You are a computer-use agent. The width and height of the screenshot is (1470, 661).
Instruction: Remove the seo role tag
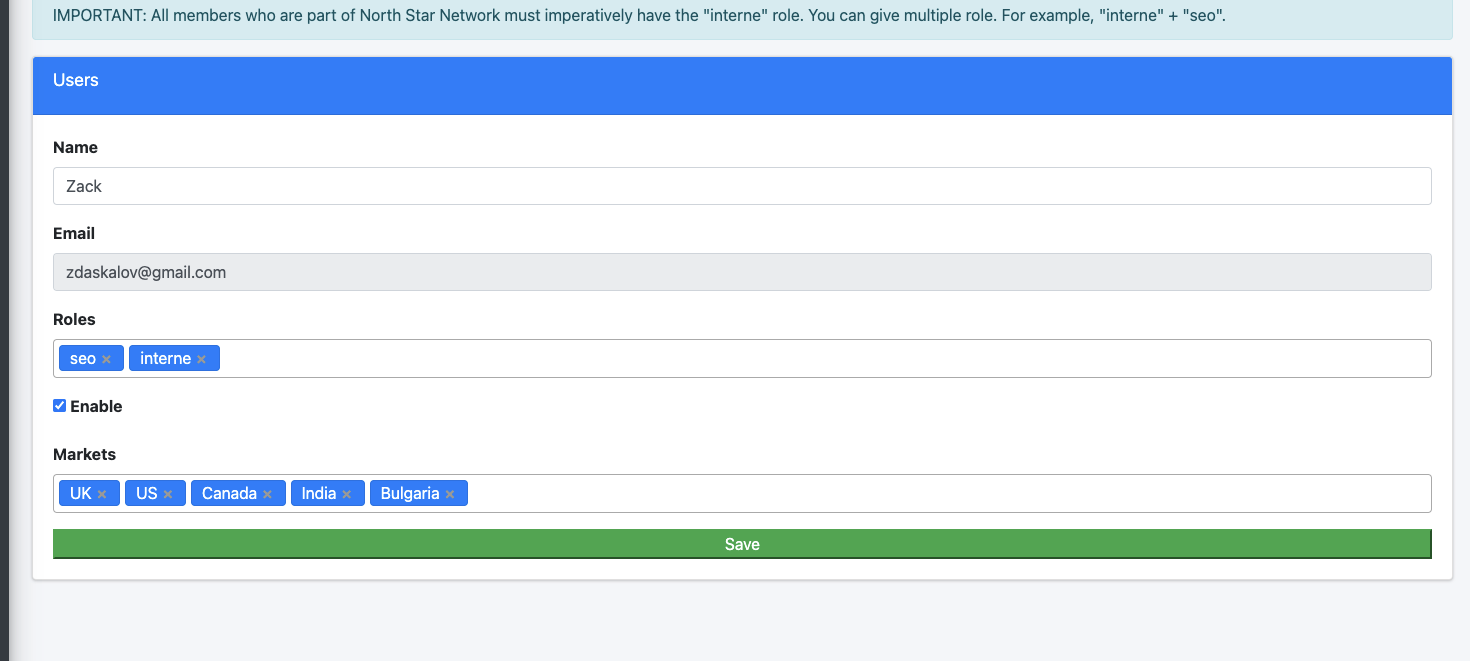click(106, 359)
